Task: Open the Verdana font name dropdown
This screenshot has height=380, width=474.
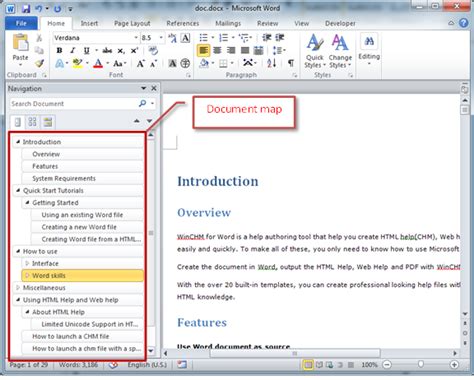Action: coord(136,38)
